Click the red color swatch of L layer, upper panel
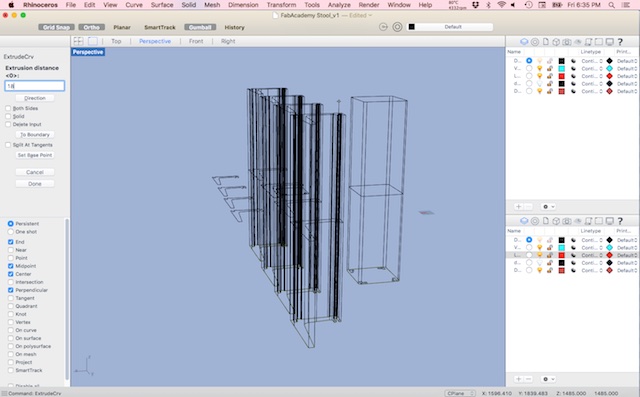This screenshot has height=397, width=640. tap(562, 76)
